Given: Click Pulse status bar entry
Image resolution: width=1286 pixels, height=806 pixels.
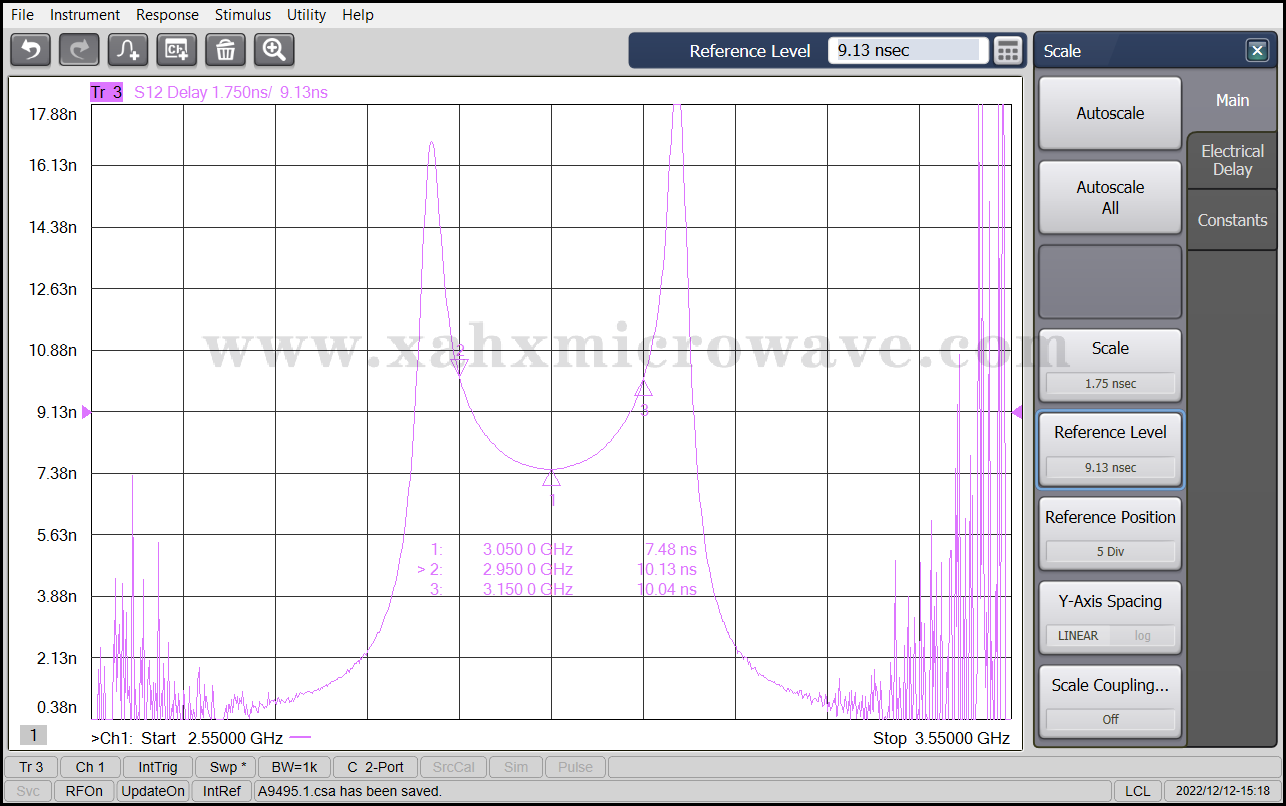Looking at the screenshot, I should click(x=575, y=767).
